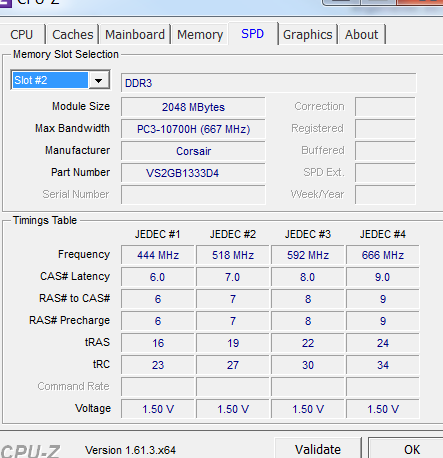Click the Validate button

(318, 449)
